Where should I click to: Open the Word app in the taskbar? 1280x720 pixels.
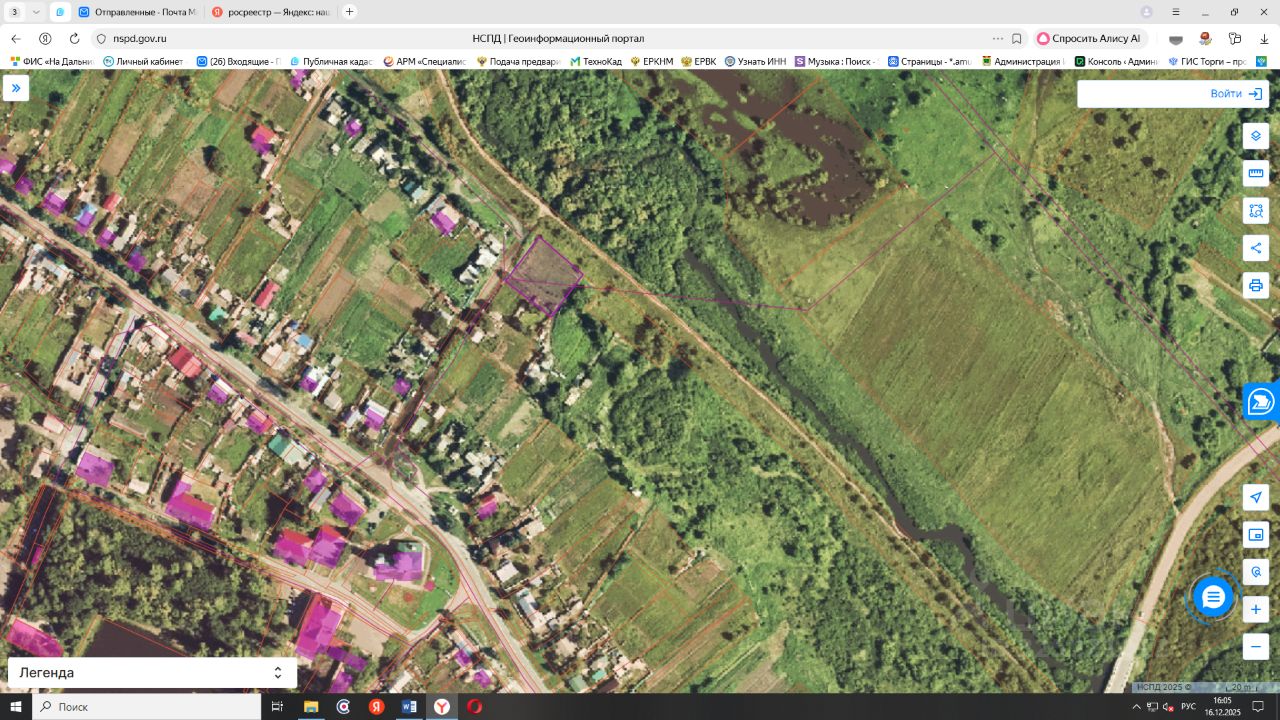point(409,706)
